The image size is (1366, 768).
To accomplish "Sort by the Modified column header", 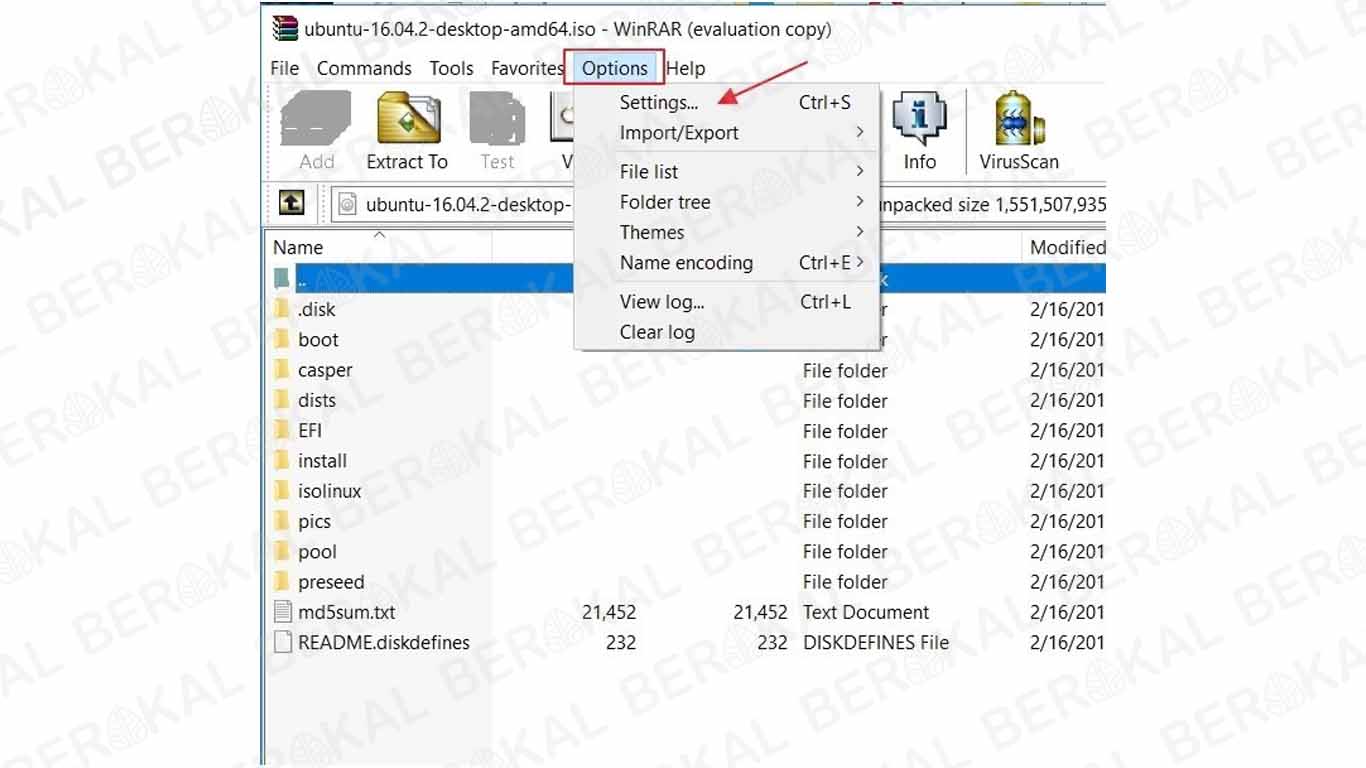I will pos(1064,247).
